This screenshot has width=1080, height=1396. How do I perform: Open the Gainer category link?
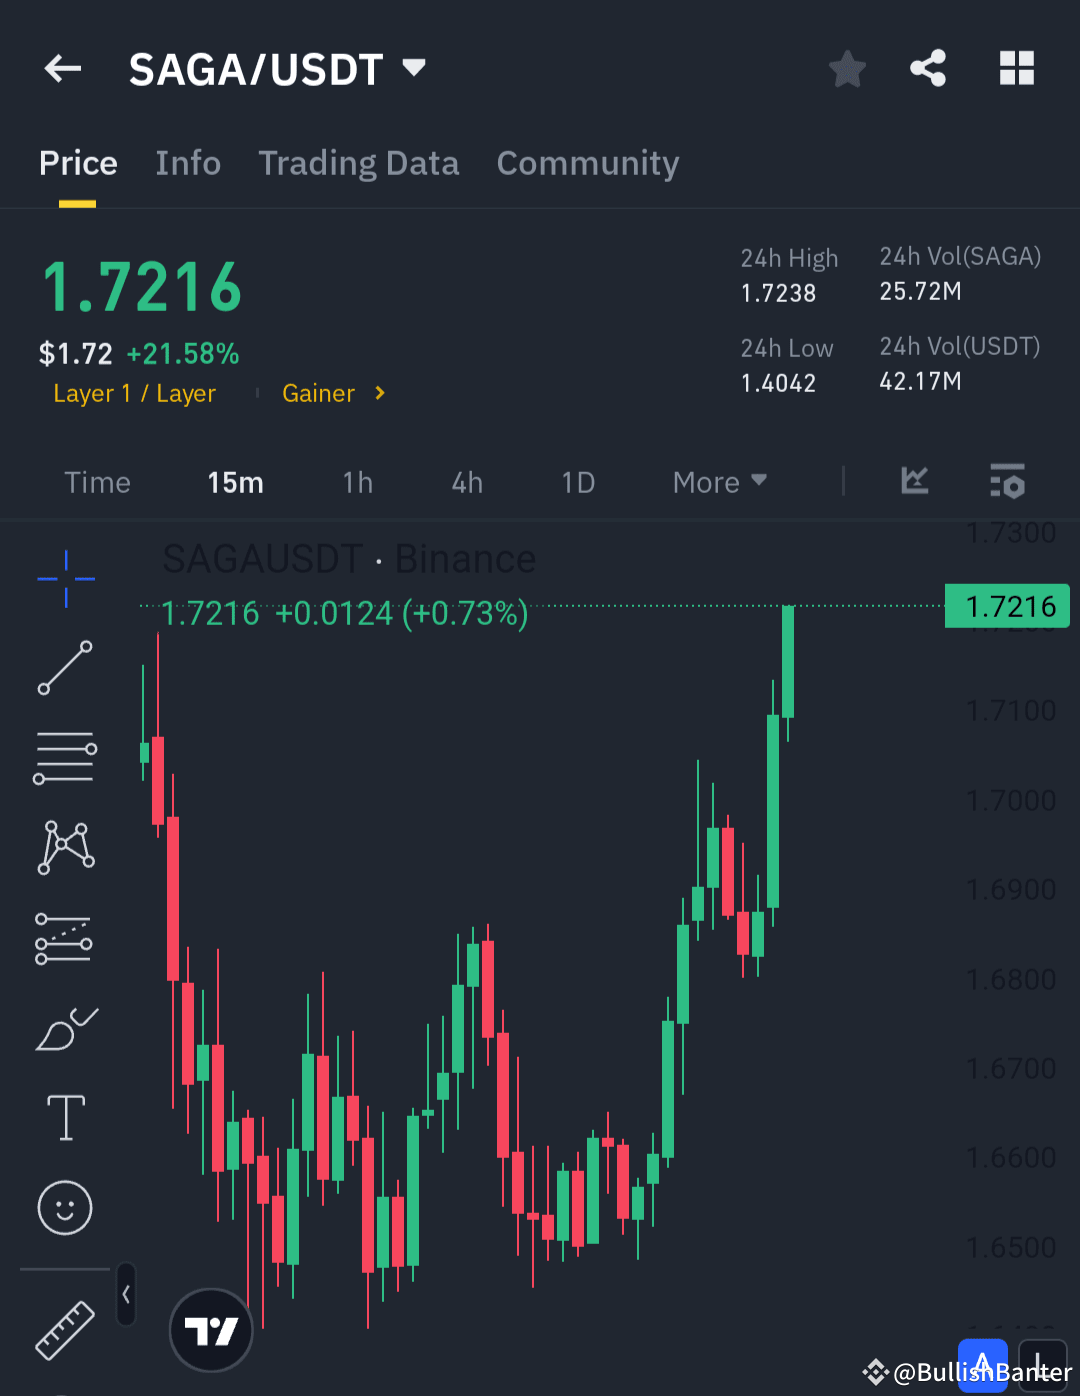318,393
